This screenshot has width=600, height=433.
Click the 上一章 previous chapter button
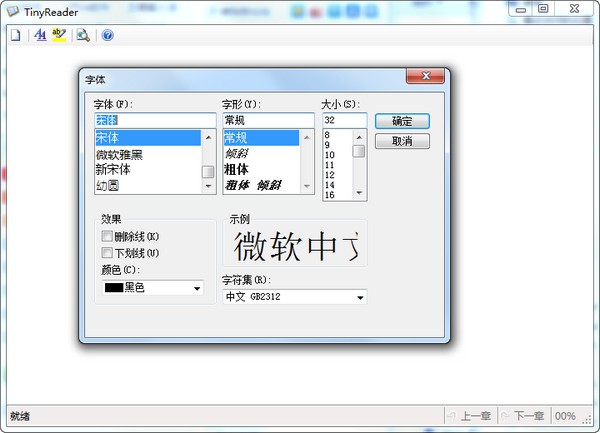tap(471, 416)
